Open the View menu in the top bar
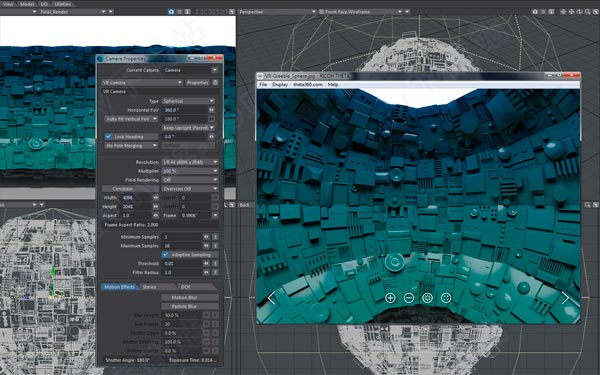 8,4
